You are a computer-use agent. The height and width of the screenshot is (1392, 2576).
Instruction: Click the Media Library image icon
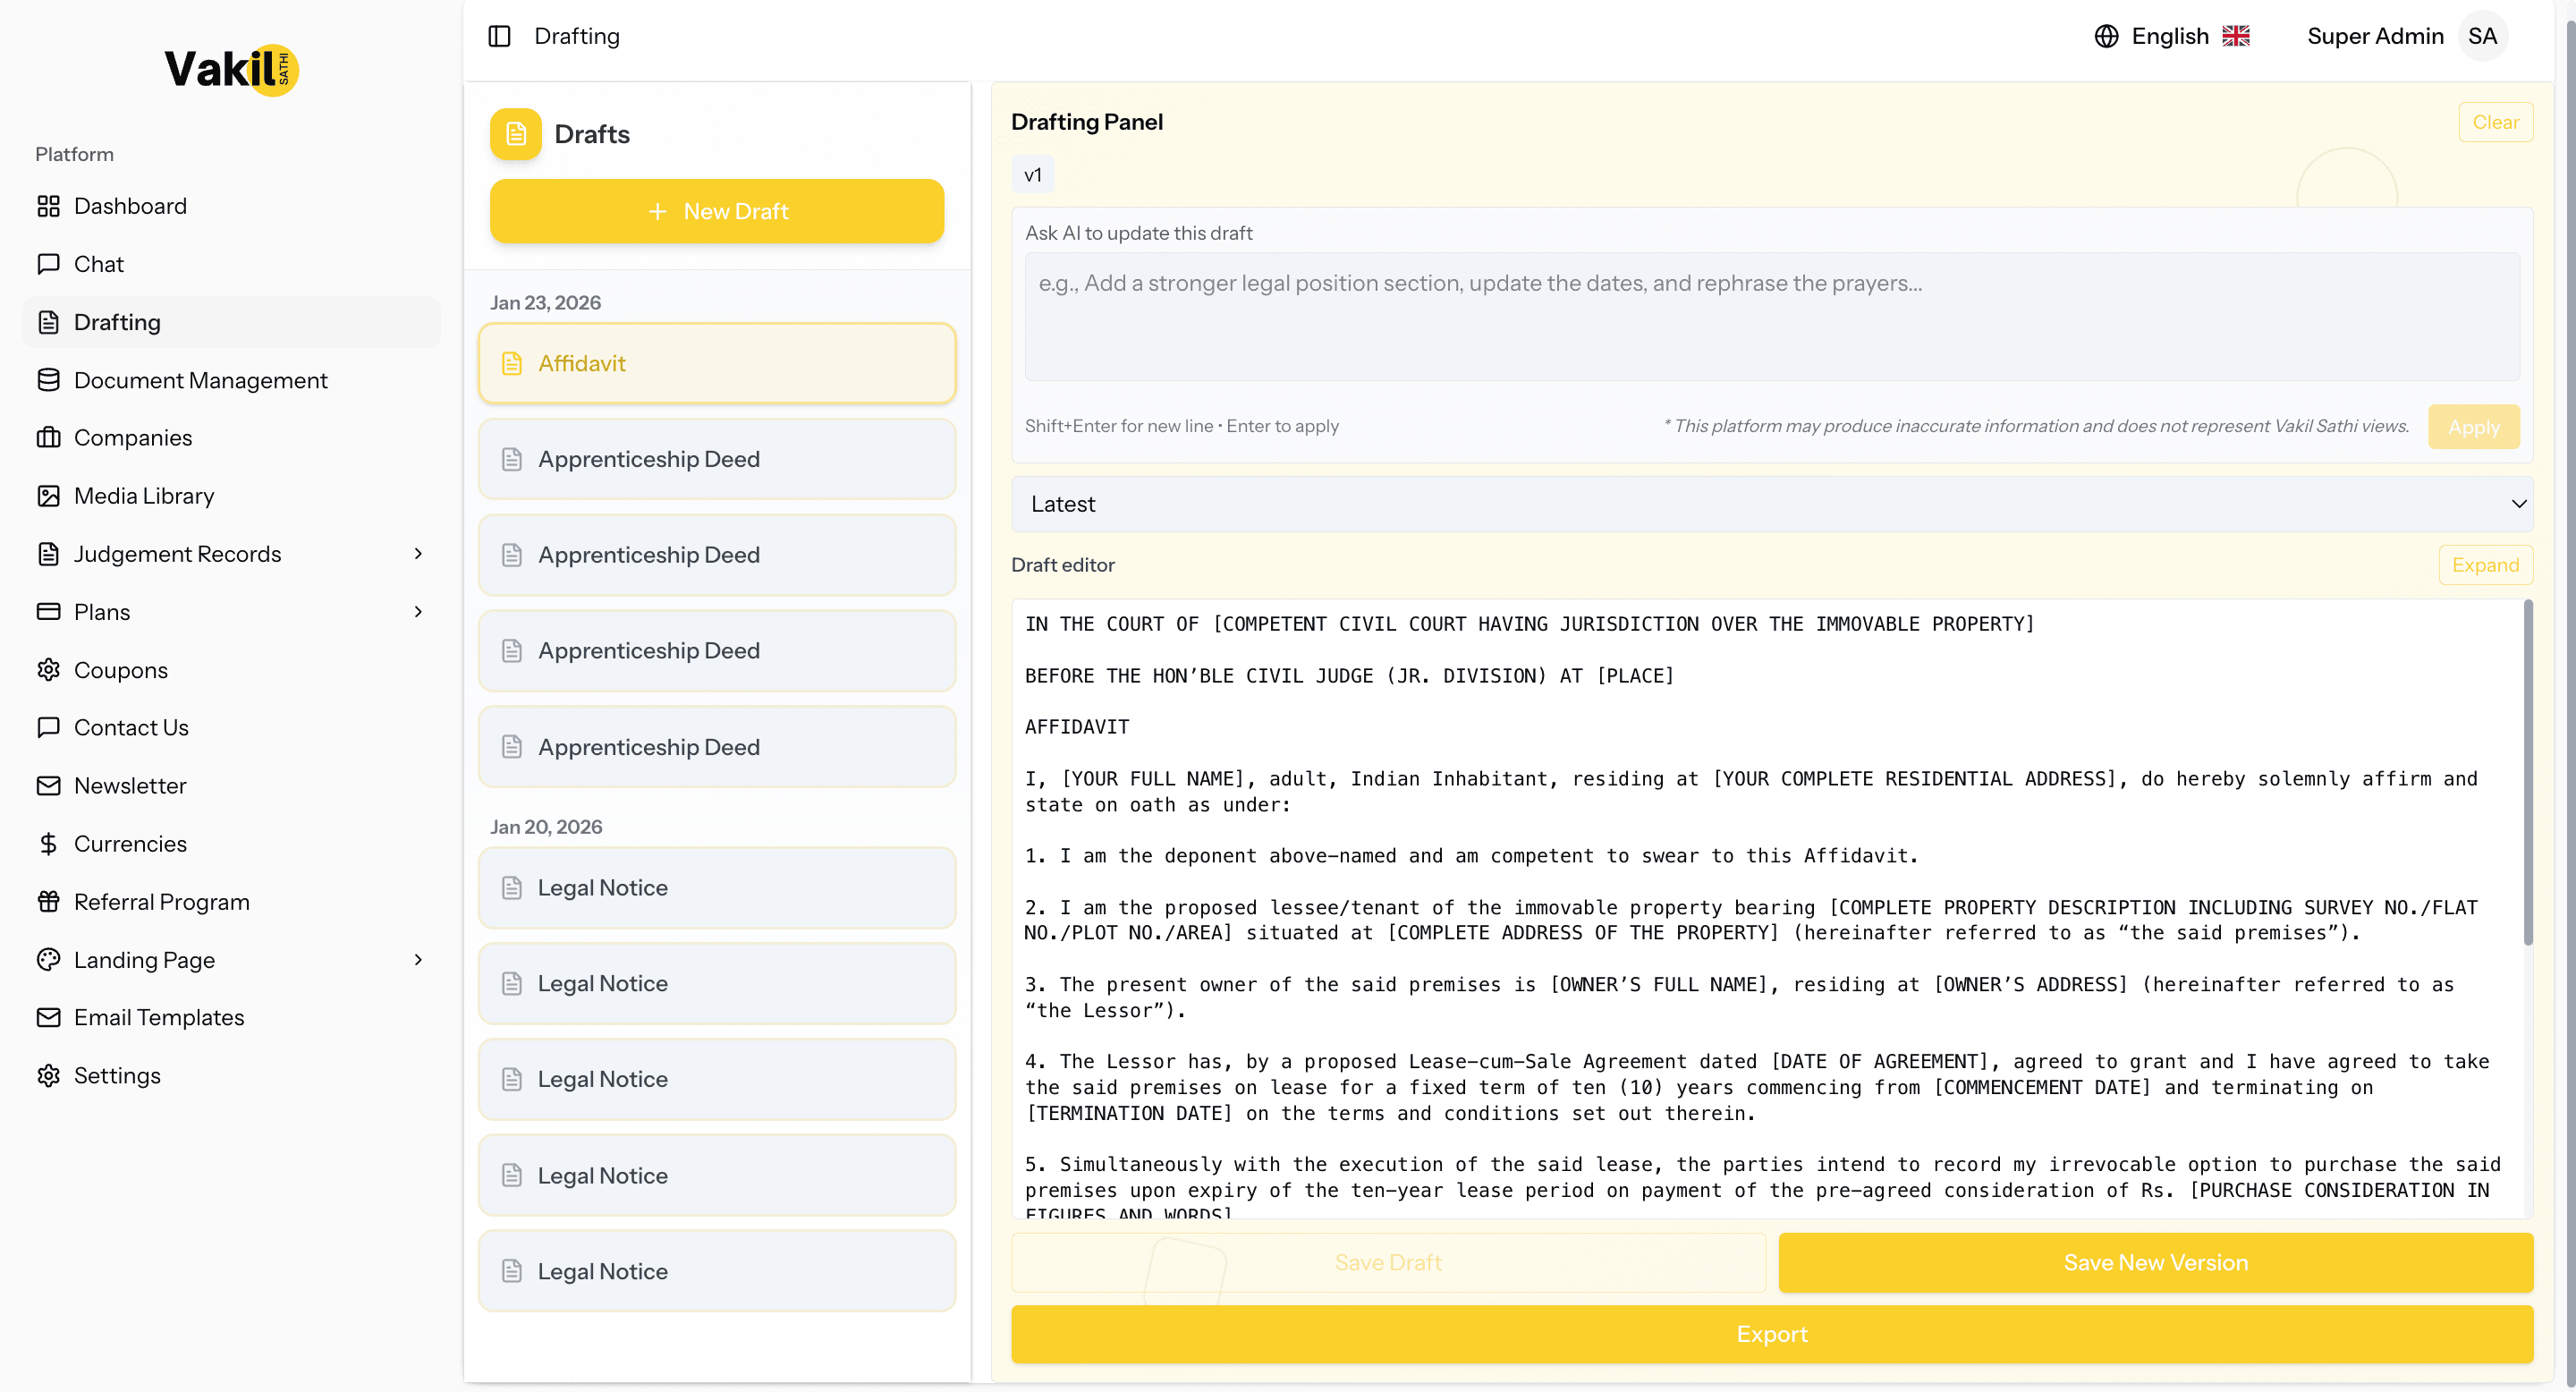click(48, 496)
